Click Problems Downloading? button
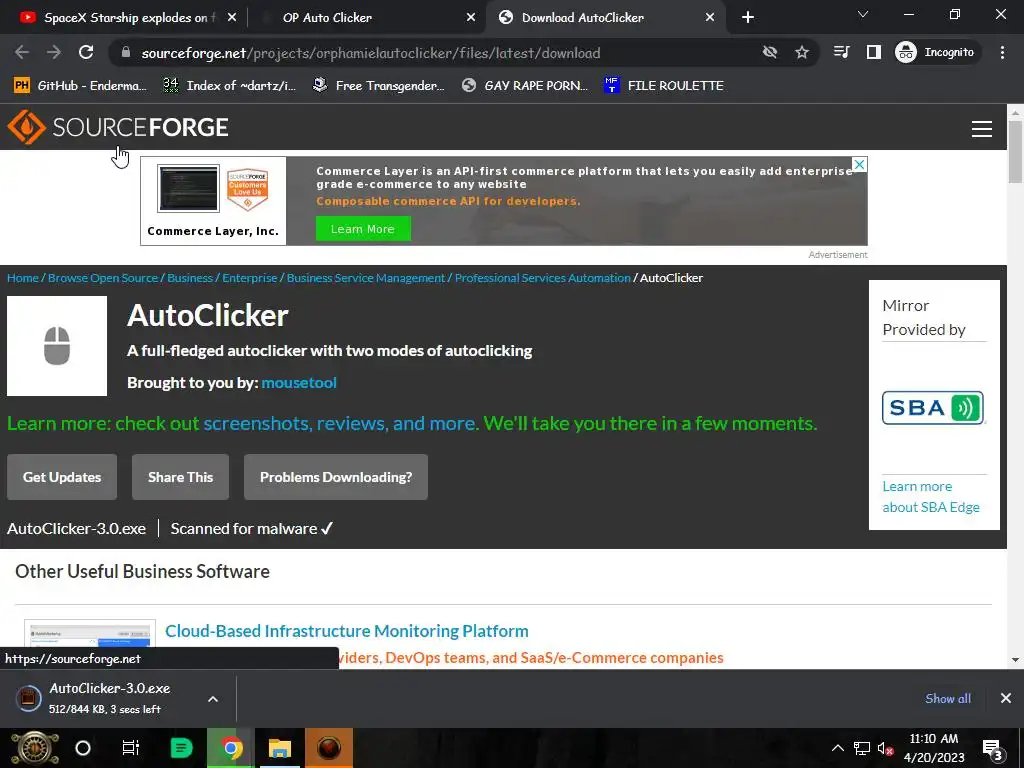The image size is (1024, 768). [336, 477]
